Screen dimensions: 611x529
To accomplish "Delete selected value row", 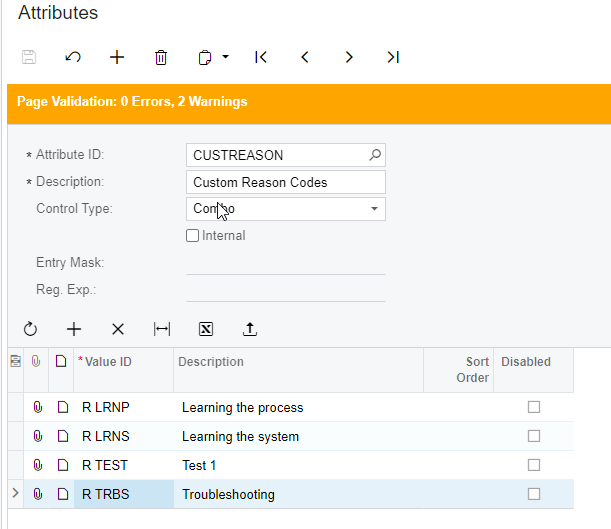I will (118, 329).
